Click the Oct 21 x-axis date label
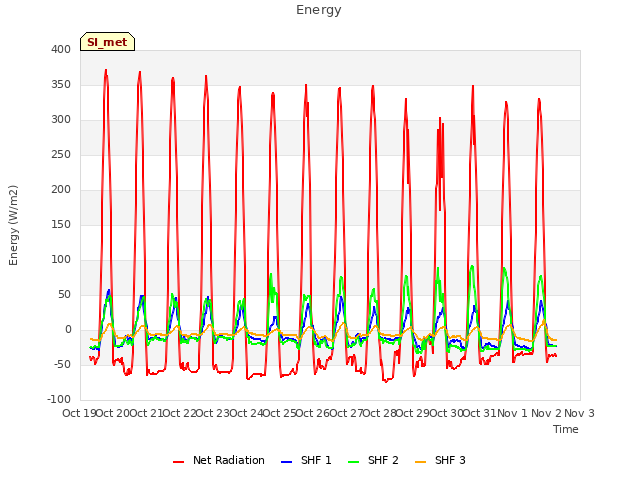Viewport: 640px width, 480px height. click(x=146, y=413)
